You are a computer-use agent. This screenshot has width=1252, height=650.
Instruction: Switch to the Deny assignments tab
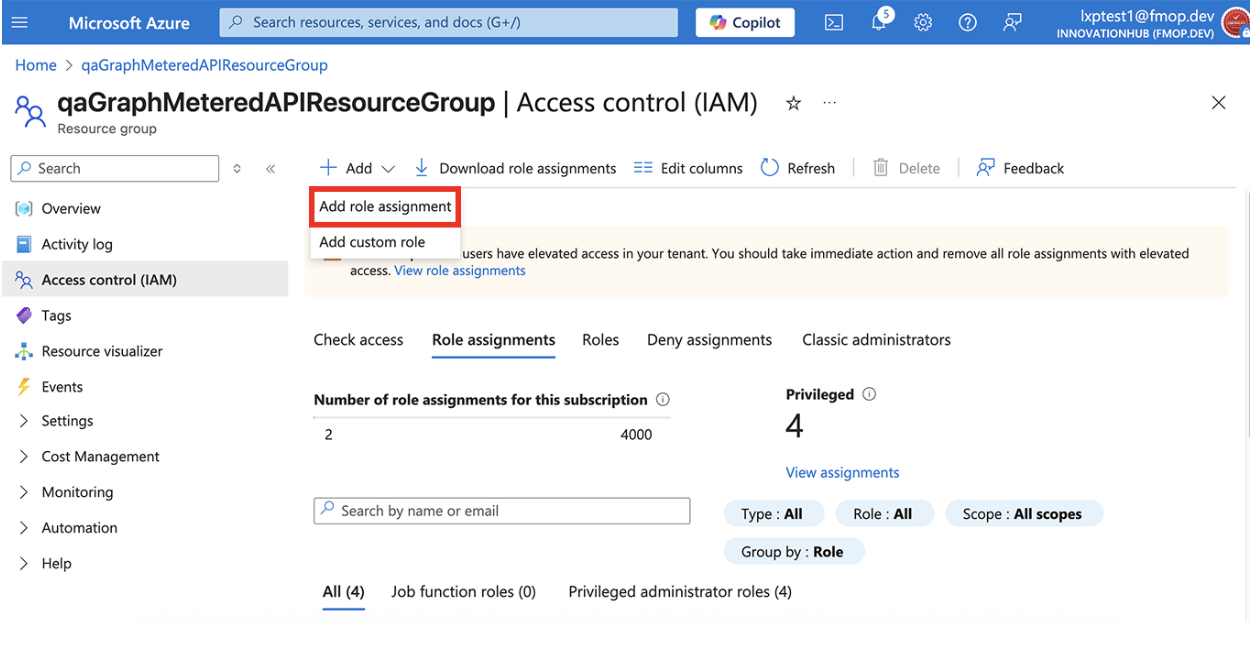tap(709, 340)
